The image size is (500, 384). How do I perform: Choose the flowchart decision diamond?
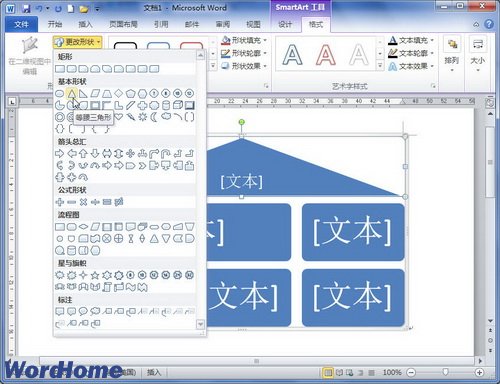(x=83, y=227)
